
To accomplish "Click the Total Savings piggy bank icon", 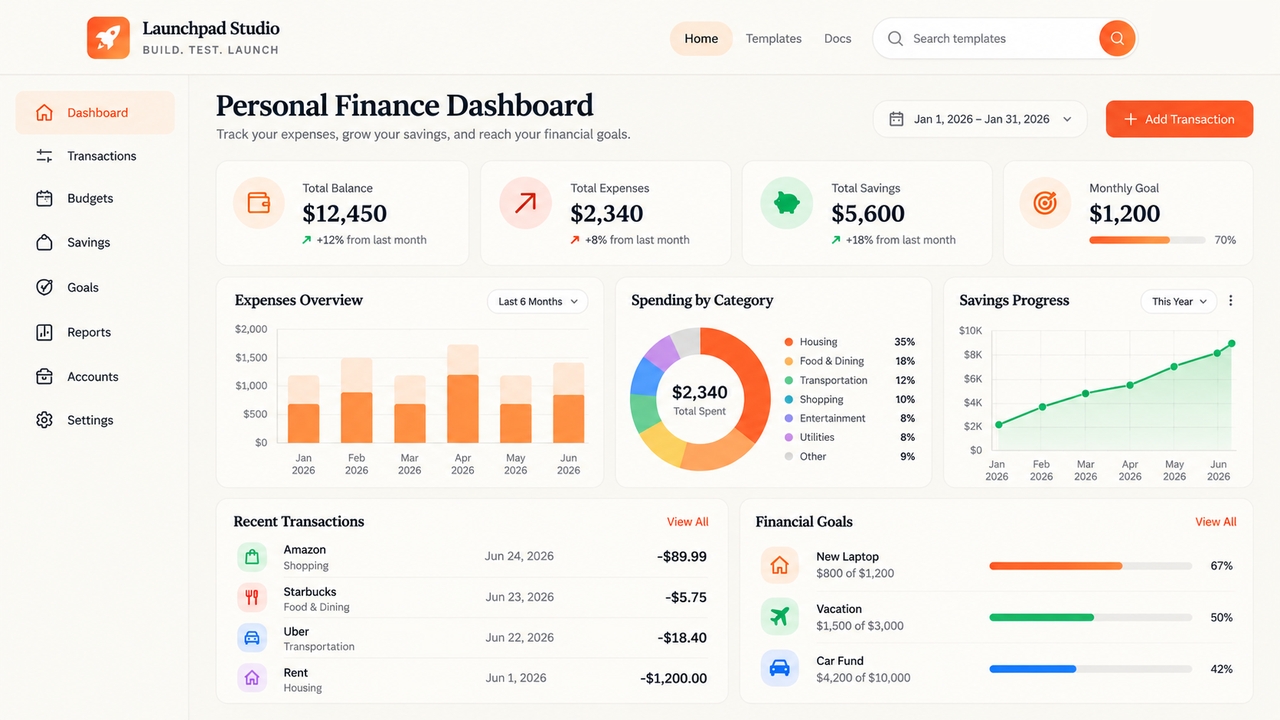I will tap(786, 203).
